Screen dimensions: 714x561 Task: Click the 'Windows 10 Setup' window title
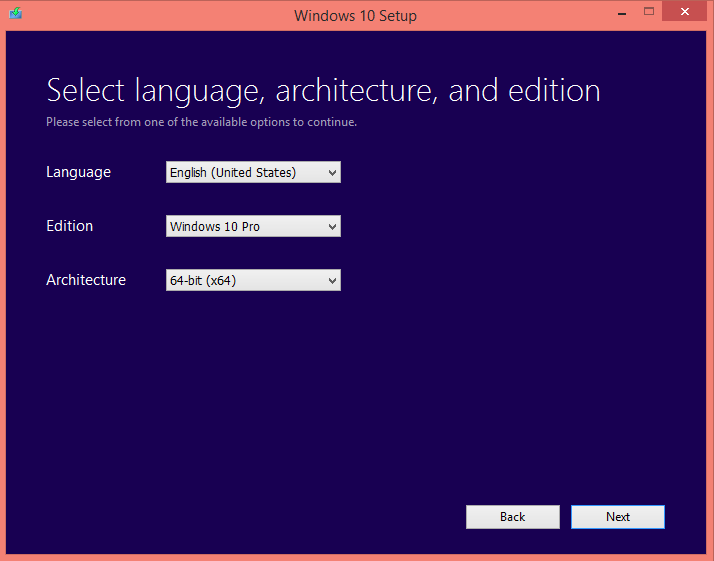pyautogui.click(x=355, y=15)
